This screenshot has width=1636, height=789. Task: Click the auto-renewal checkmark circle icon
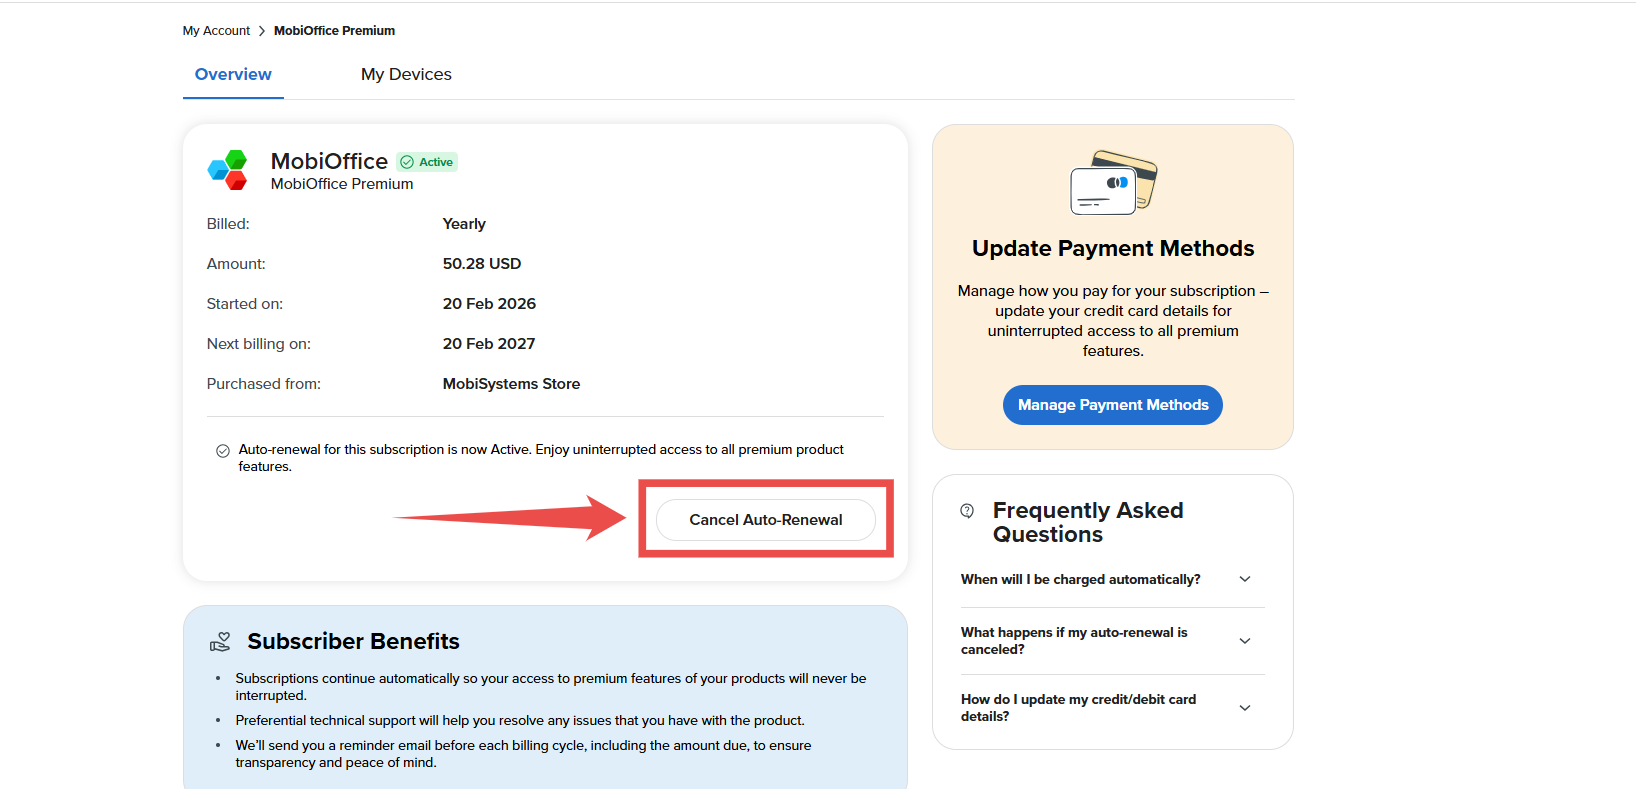pos(223,451)
